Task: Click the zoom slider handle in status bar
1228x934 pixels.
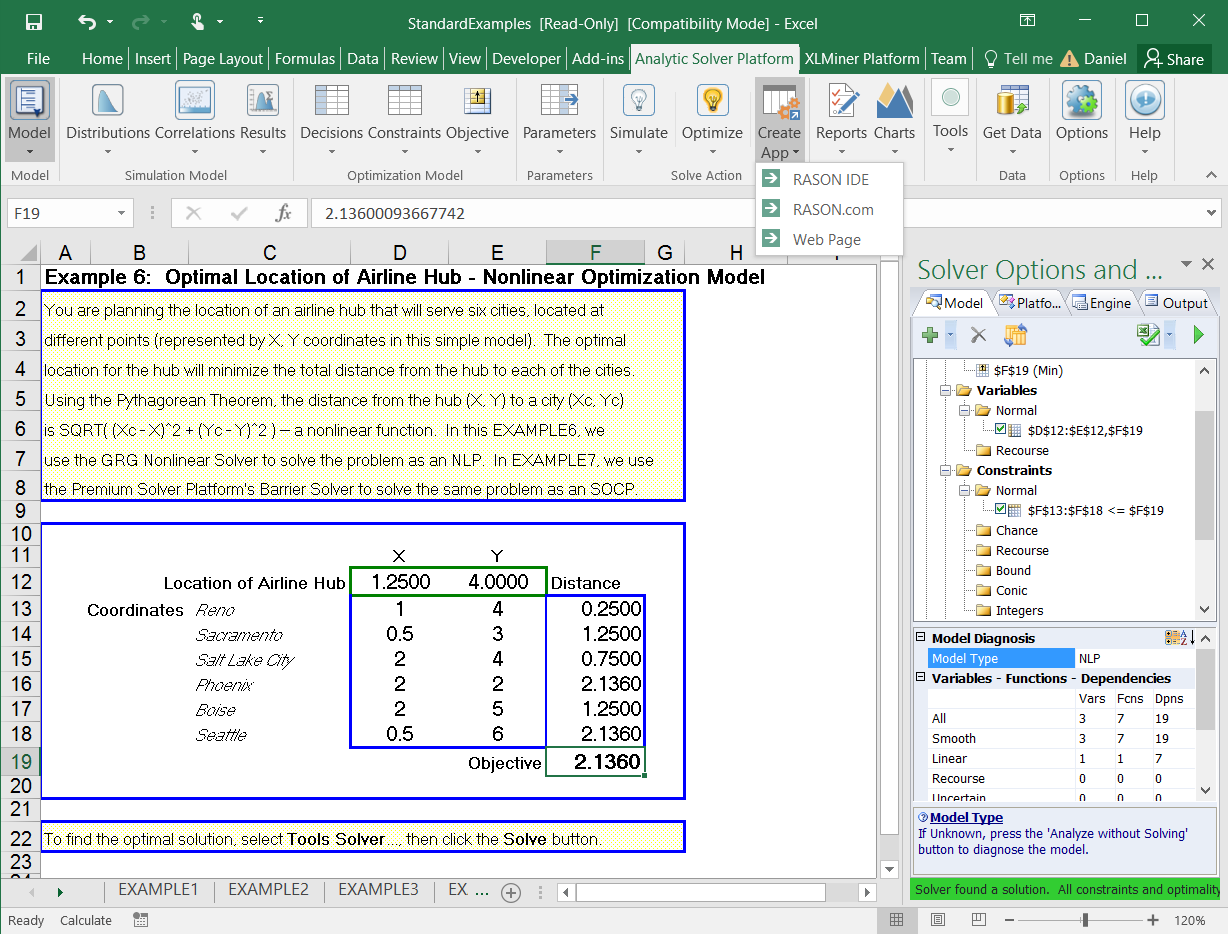Action: 1084,920
